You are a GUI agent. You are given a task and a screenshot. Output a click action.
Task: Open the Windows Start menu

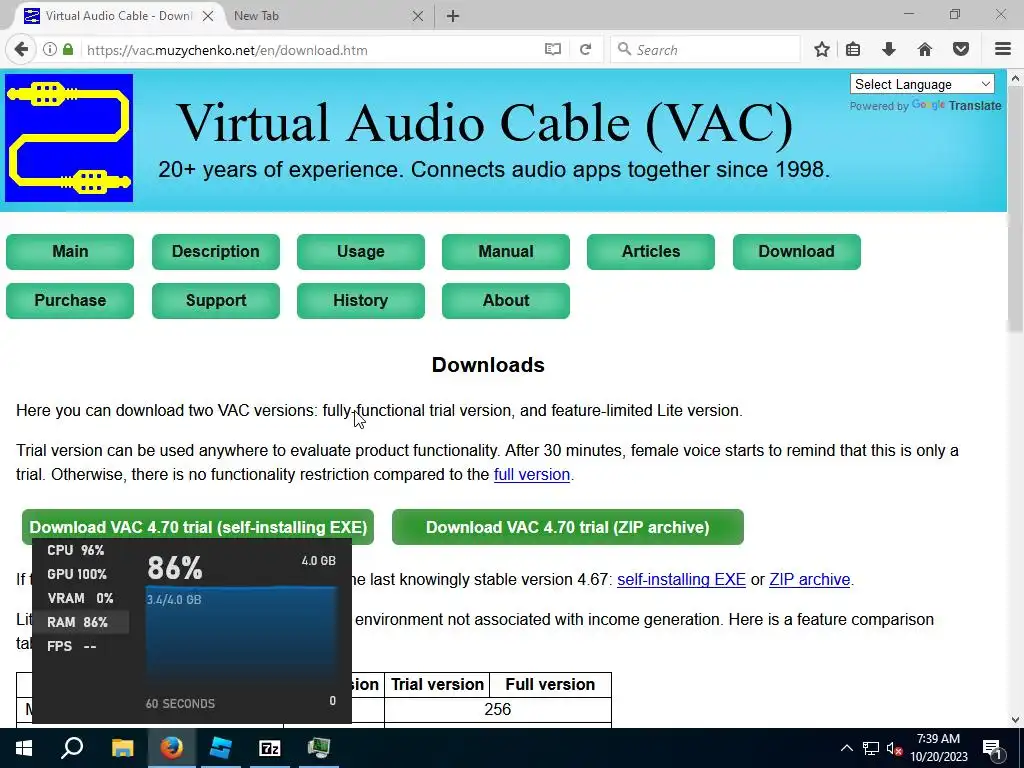24,748
